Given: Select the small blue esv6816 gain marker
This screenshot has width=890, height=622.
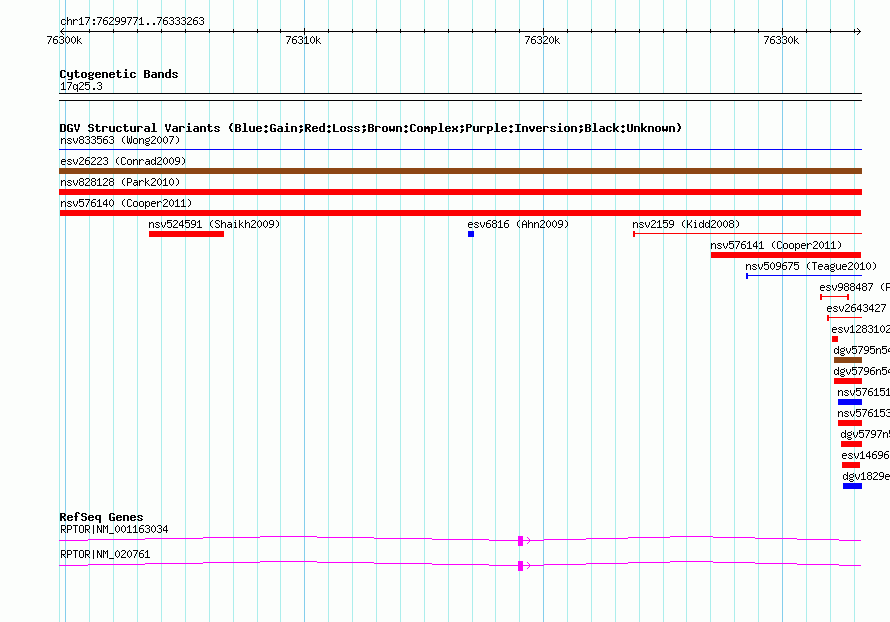Looking at the screenshot, I should click(x=471, y=234).
